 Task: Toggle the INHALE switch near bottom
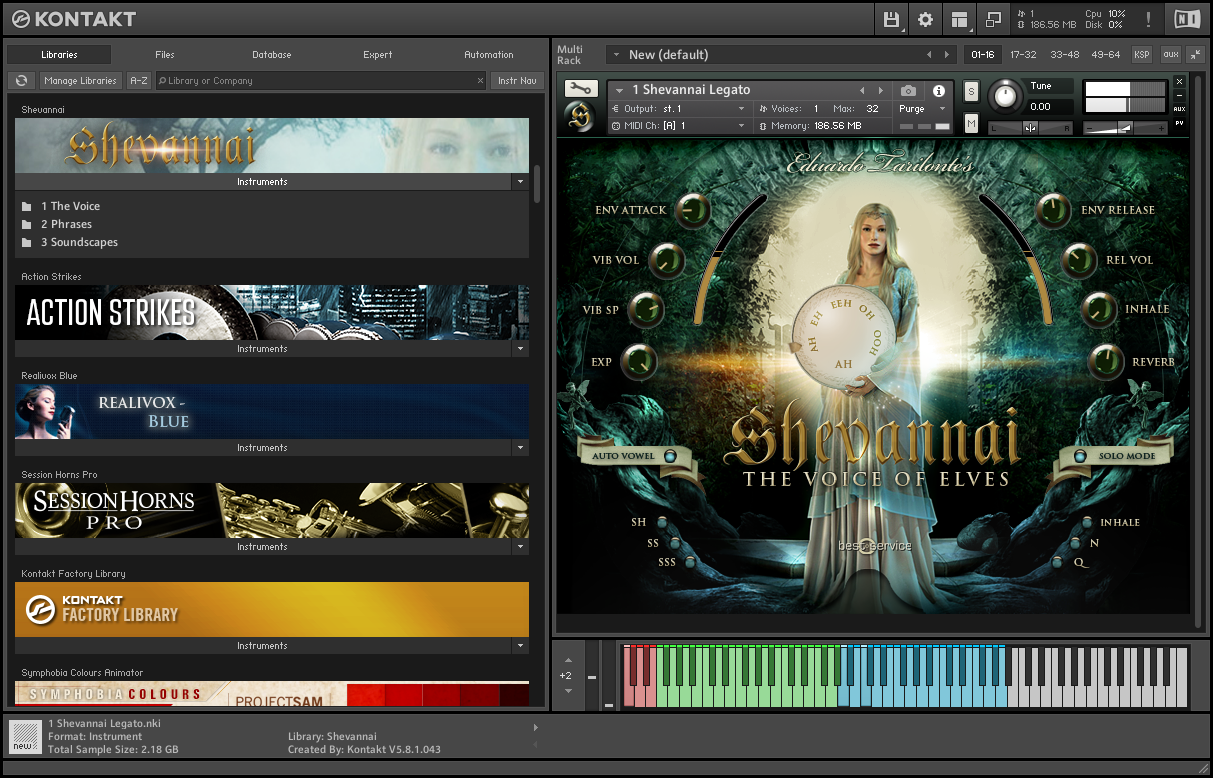[1087, 523]
